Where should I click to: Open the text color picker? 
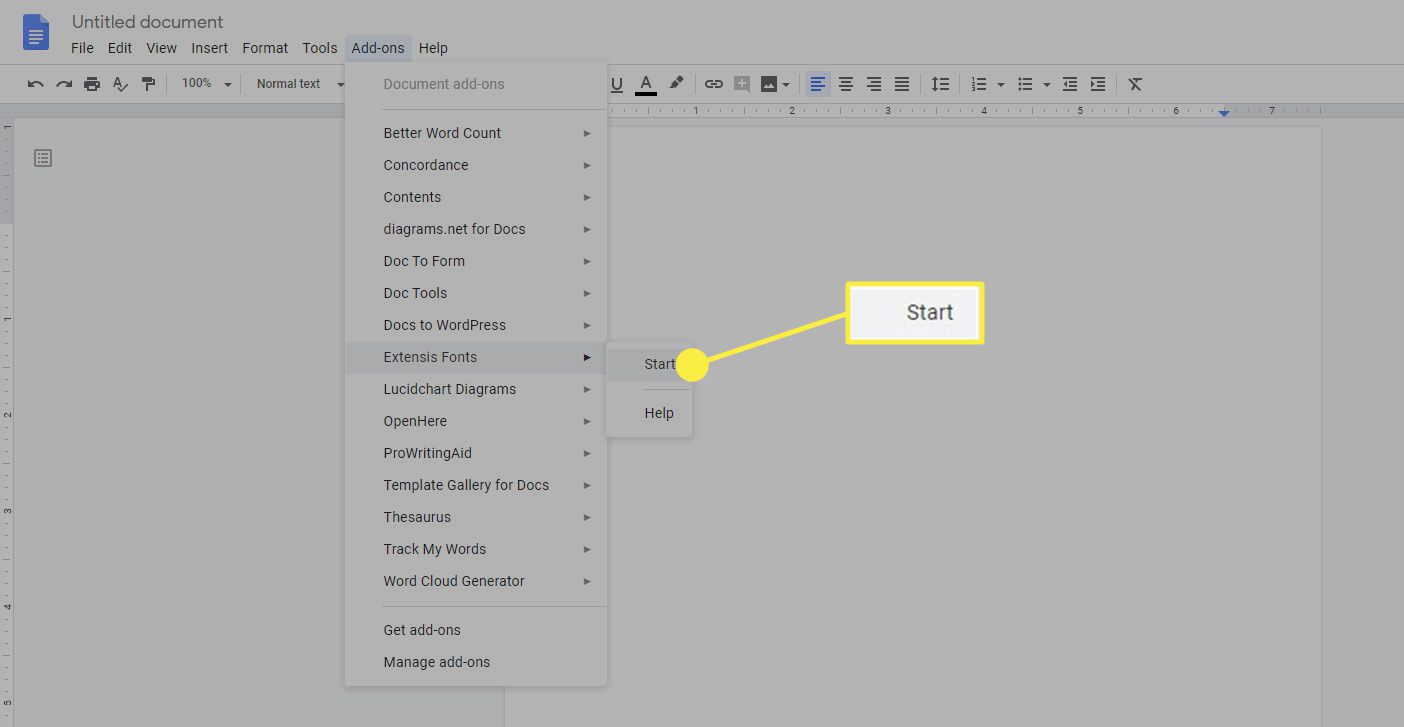[646, 84]
